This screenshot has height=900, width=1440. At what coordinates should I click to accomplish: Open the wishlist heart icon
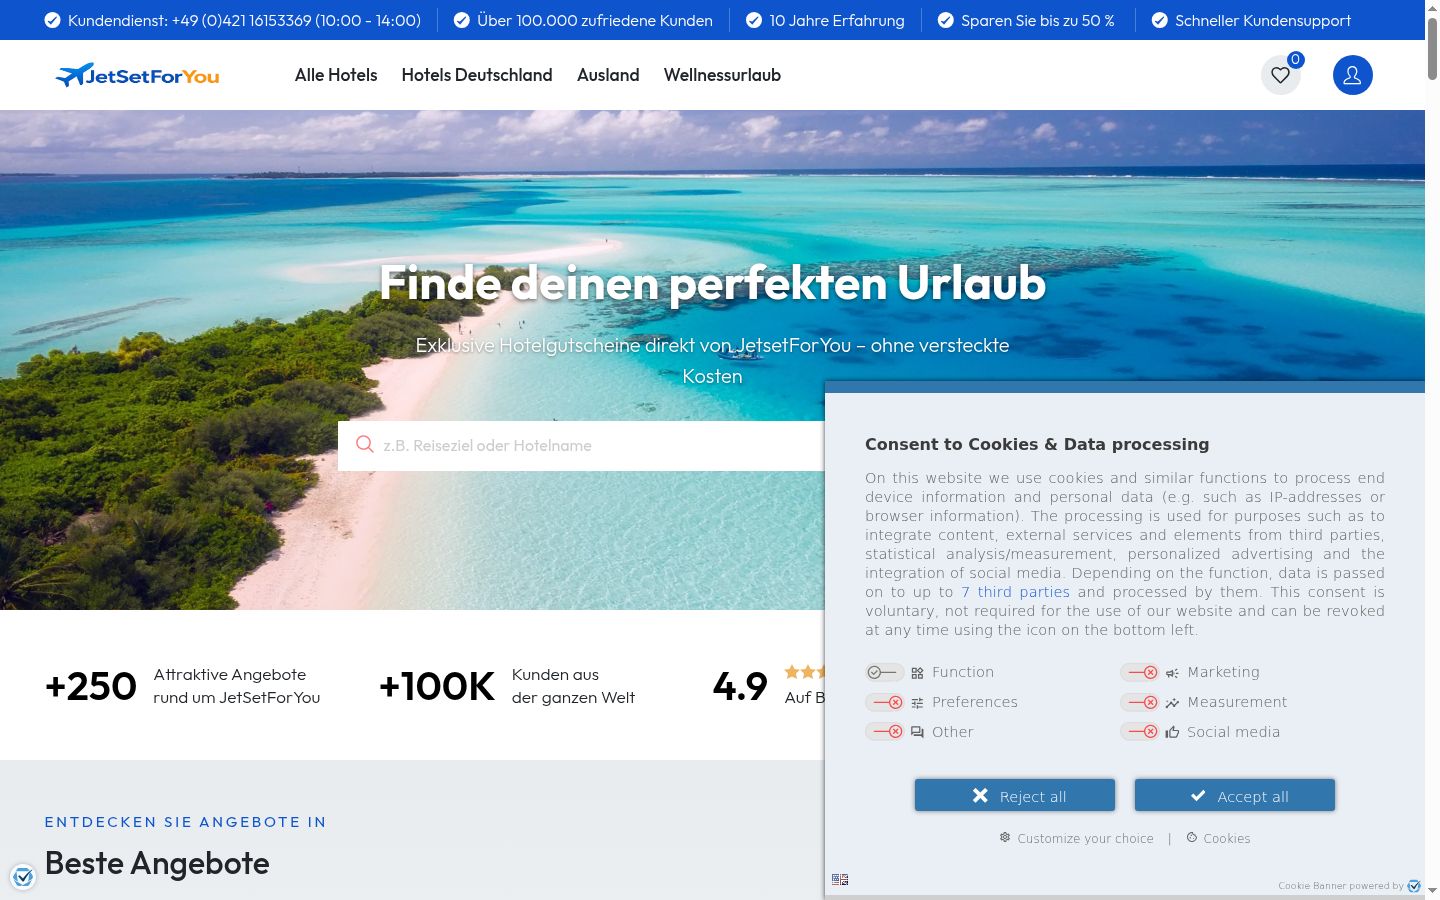pos(1280,75)
